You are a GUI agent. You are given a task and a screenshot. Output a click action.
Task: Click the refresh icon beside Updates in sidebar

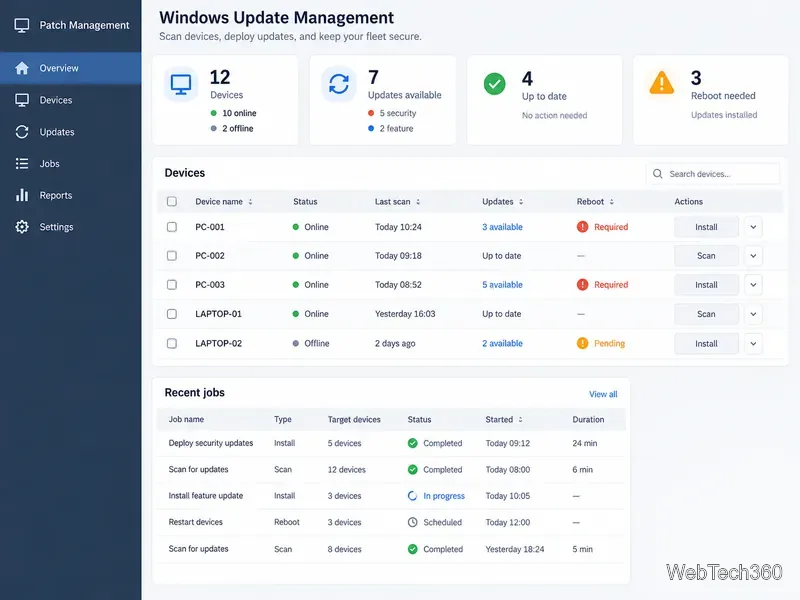(21, 132)
